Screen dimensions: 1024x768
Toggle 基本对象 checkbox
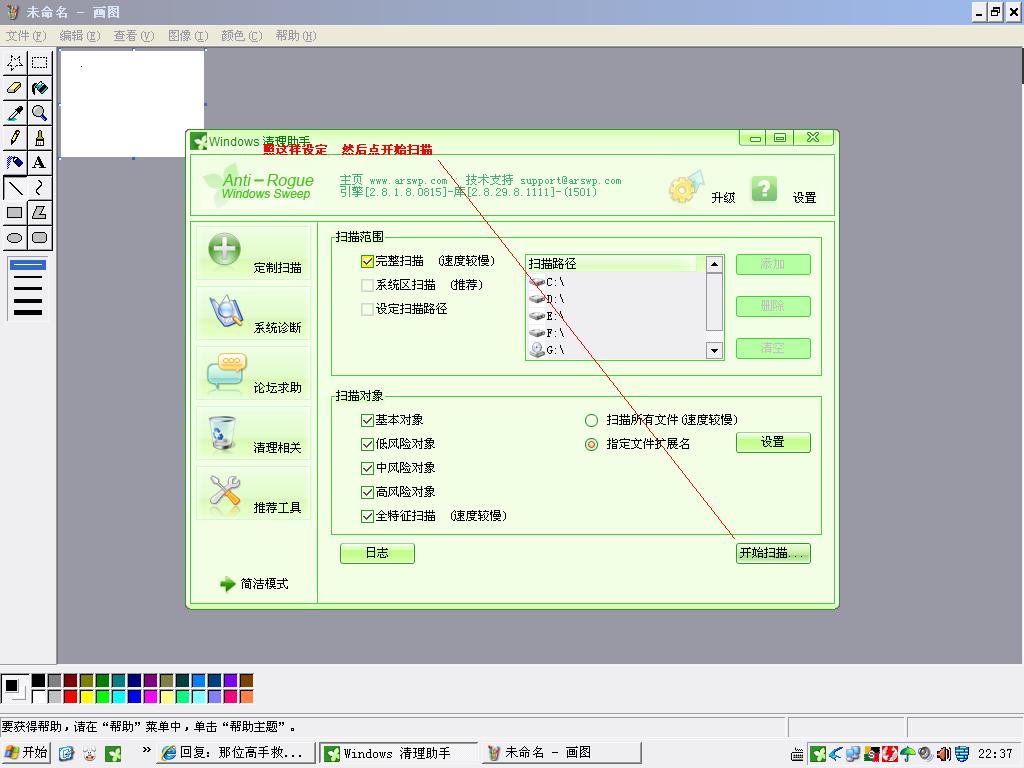(367, 420)
